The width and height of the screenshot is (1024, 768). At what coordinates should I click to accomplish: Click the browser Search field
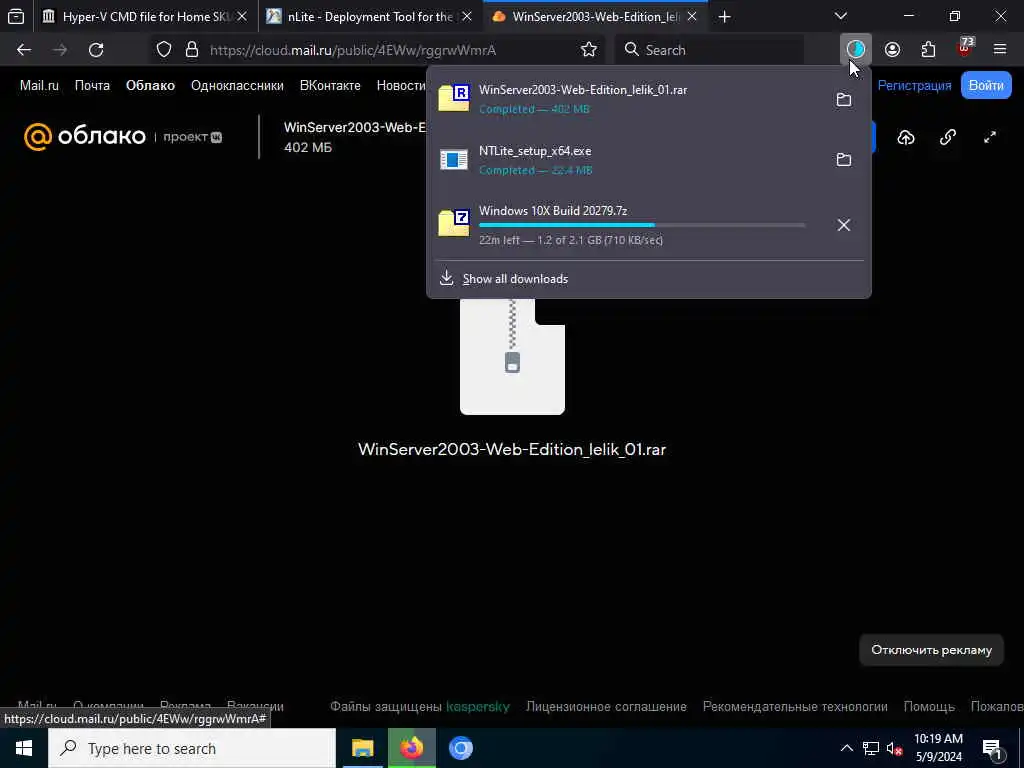[x=711, y=50]
